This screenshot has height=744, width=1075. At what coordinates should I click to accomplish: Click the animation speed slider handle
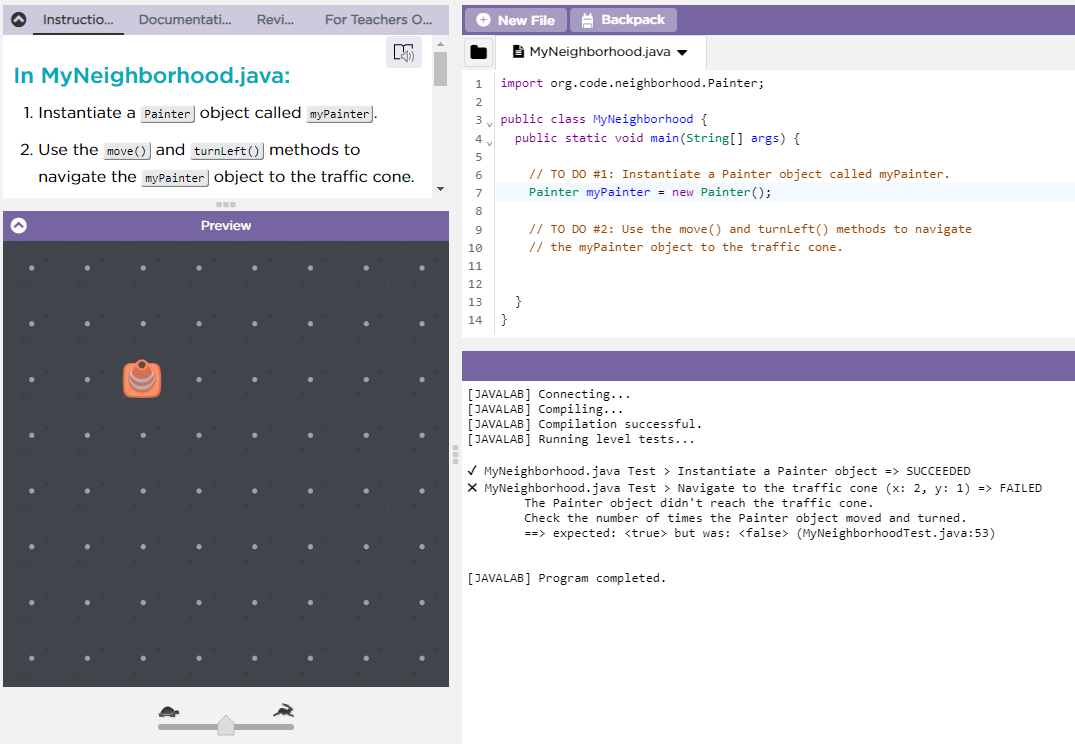coord(226,725)
